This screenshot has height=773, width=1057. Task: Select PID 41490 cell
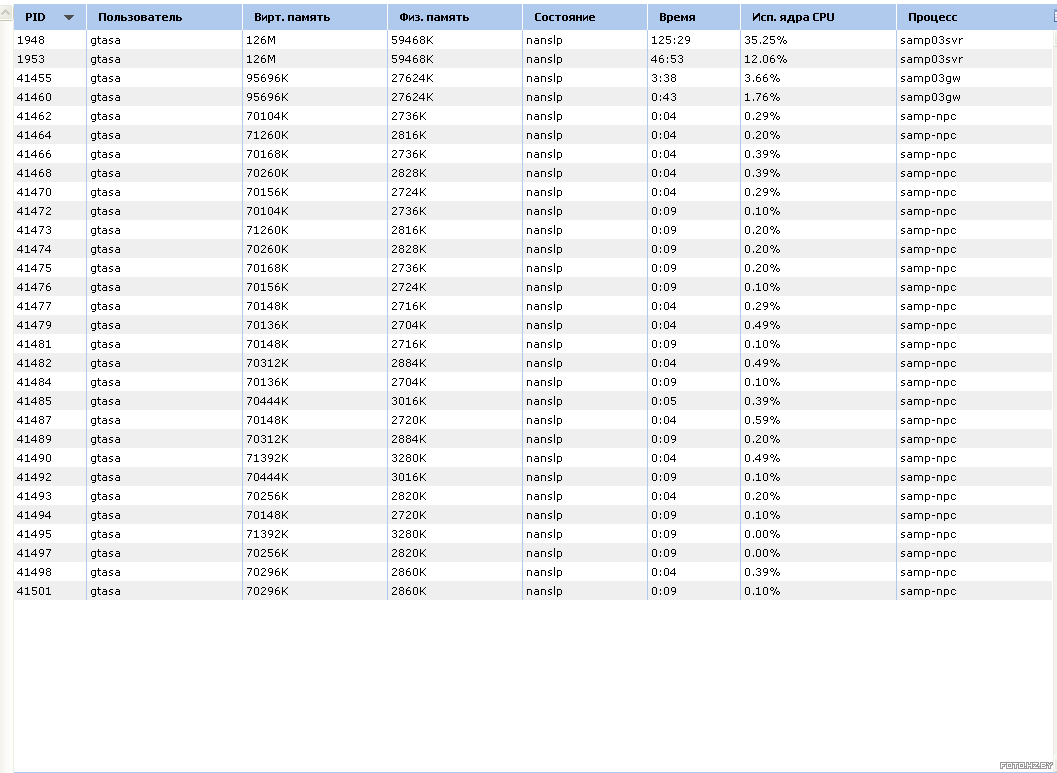pos(34,458)
